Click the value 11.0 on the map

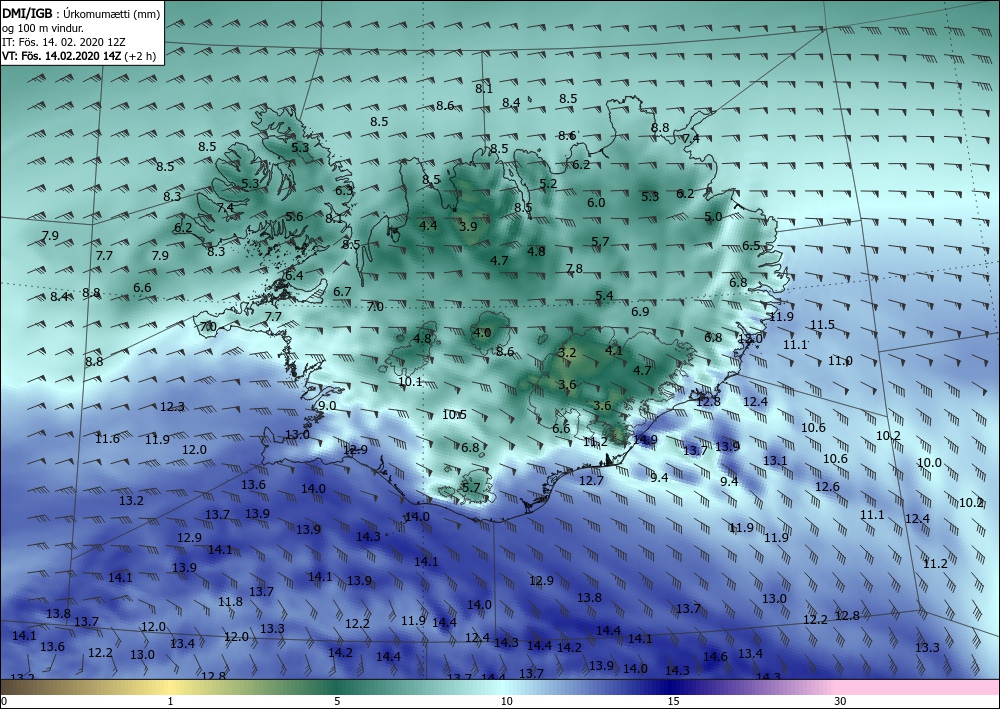point(840,361)
